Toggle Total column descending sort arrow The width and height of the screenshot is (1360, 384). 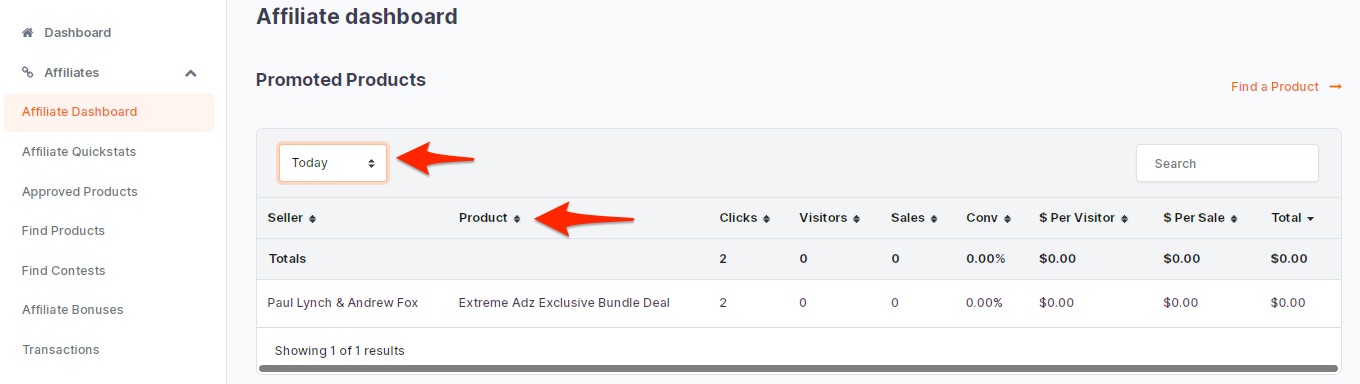(x=1310, y=219)
